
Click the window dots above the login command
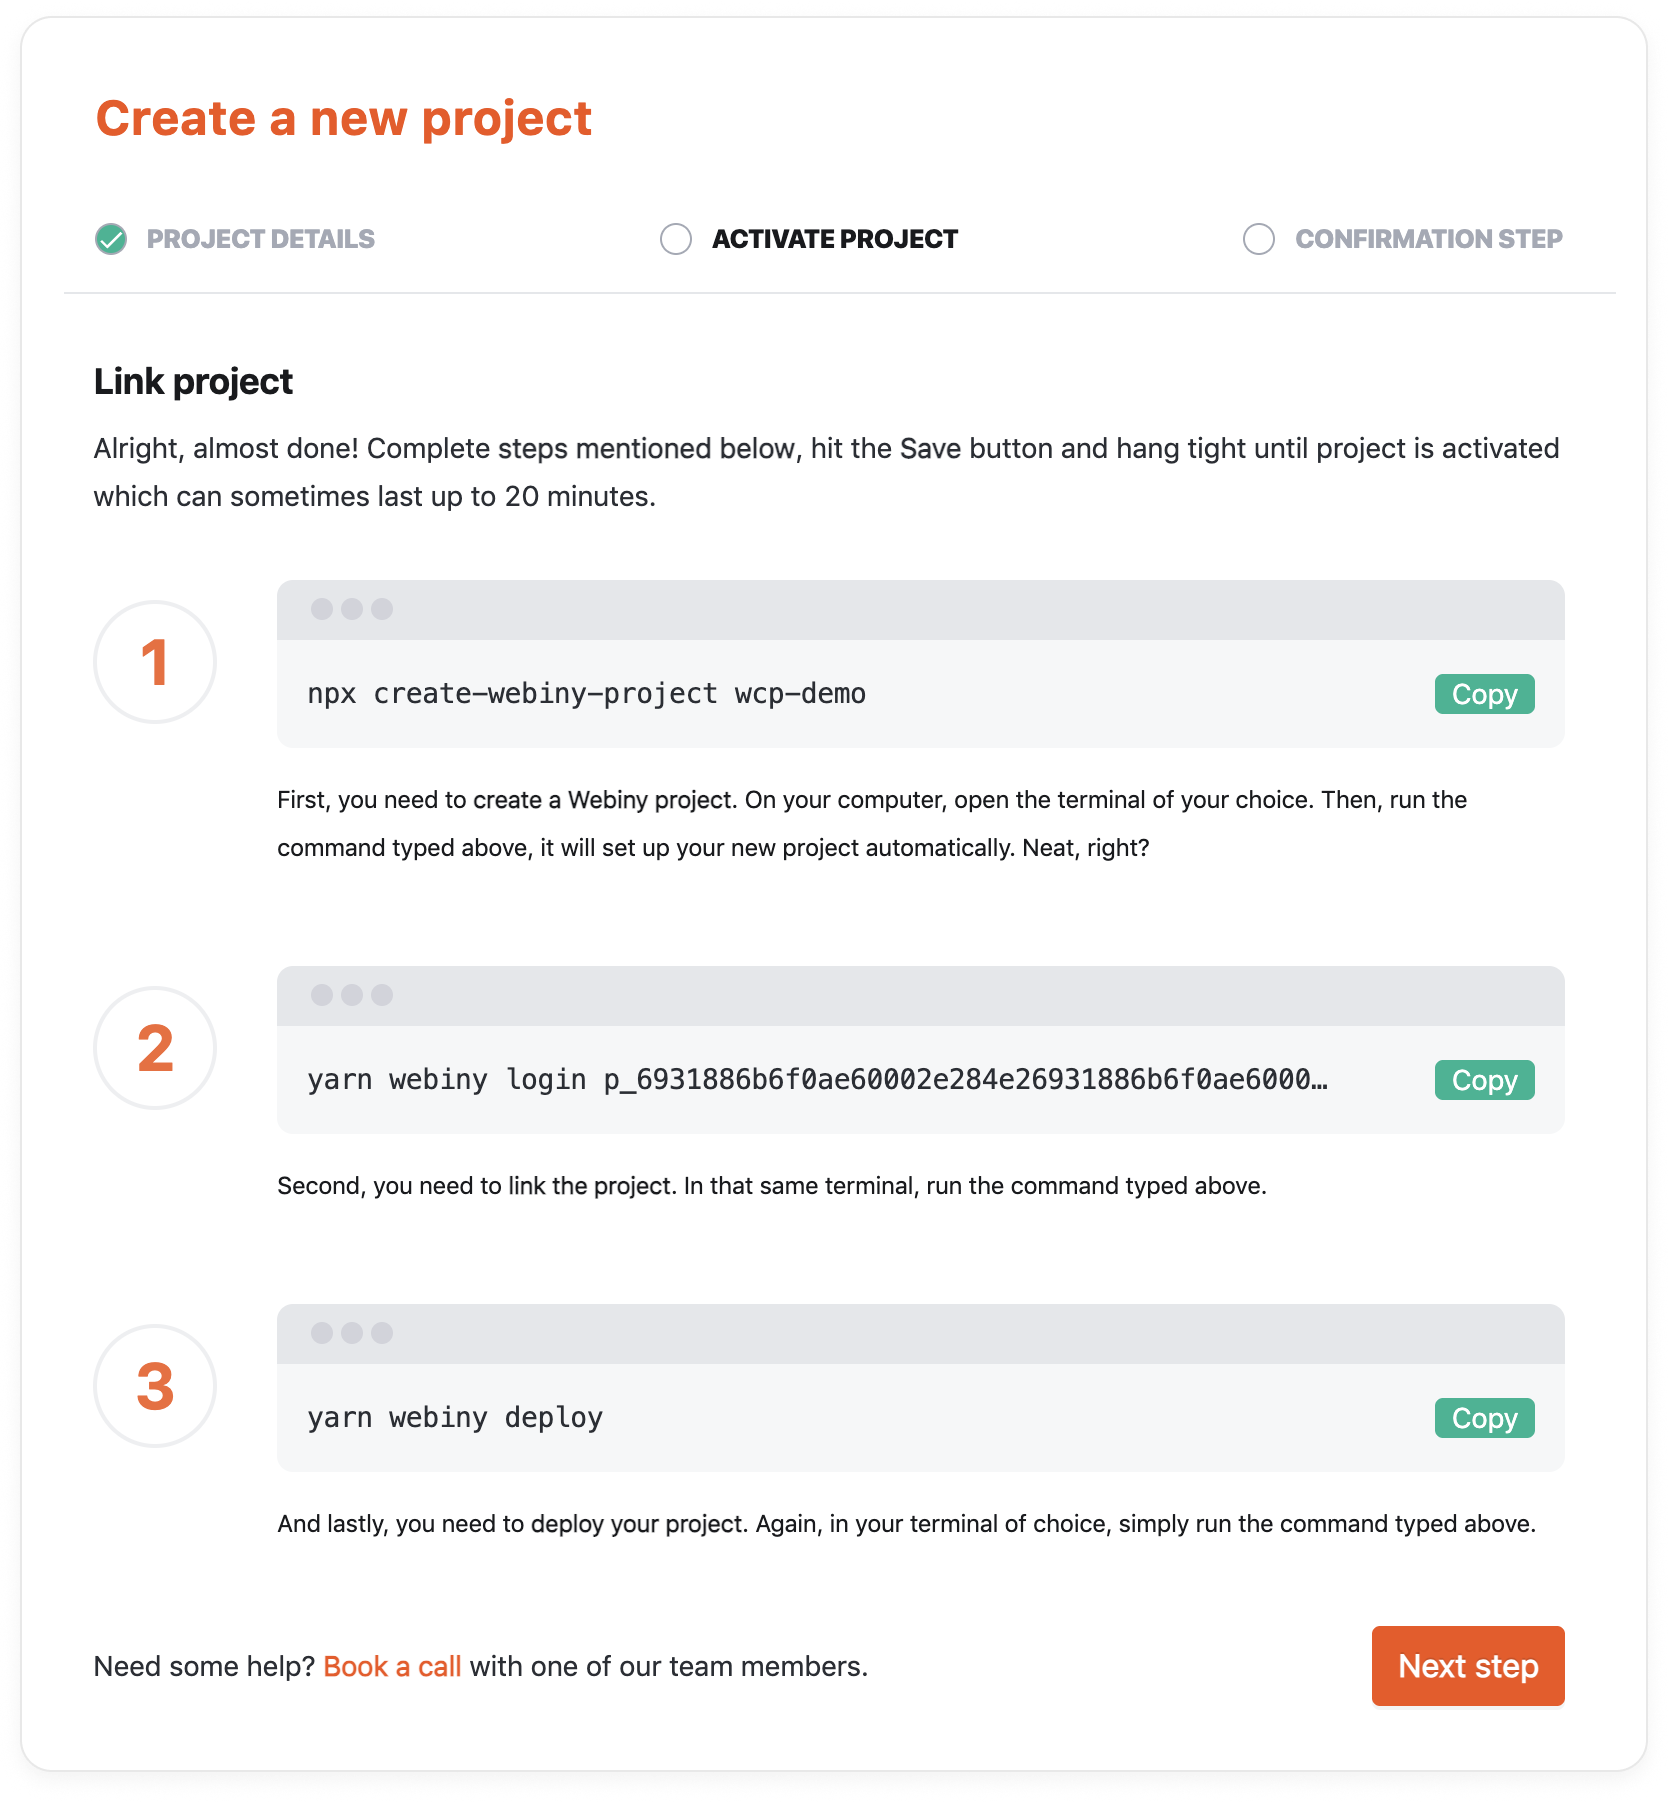(x=352, y=993)
